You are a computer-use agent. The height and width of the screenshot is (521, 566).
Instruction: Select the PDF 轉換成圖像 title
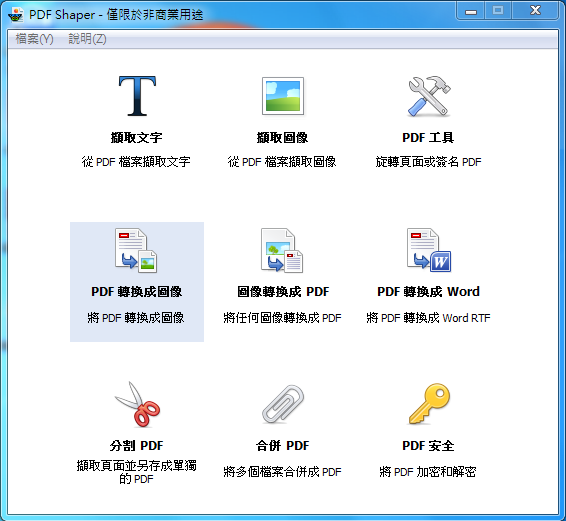(x=136, y=292)
